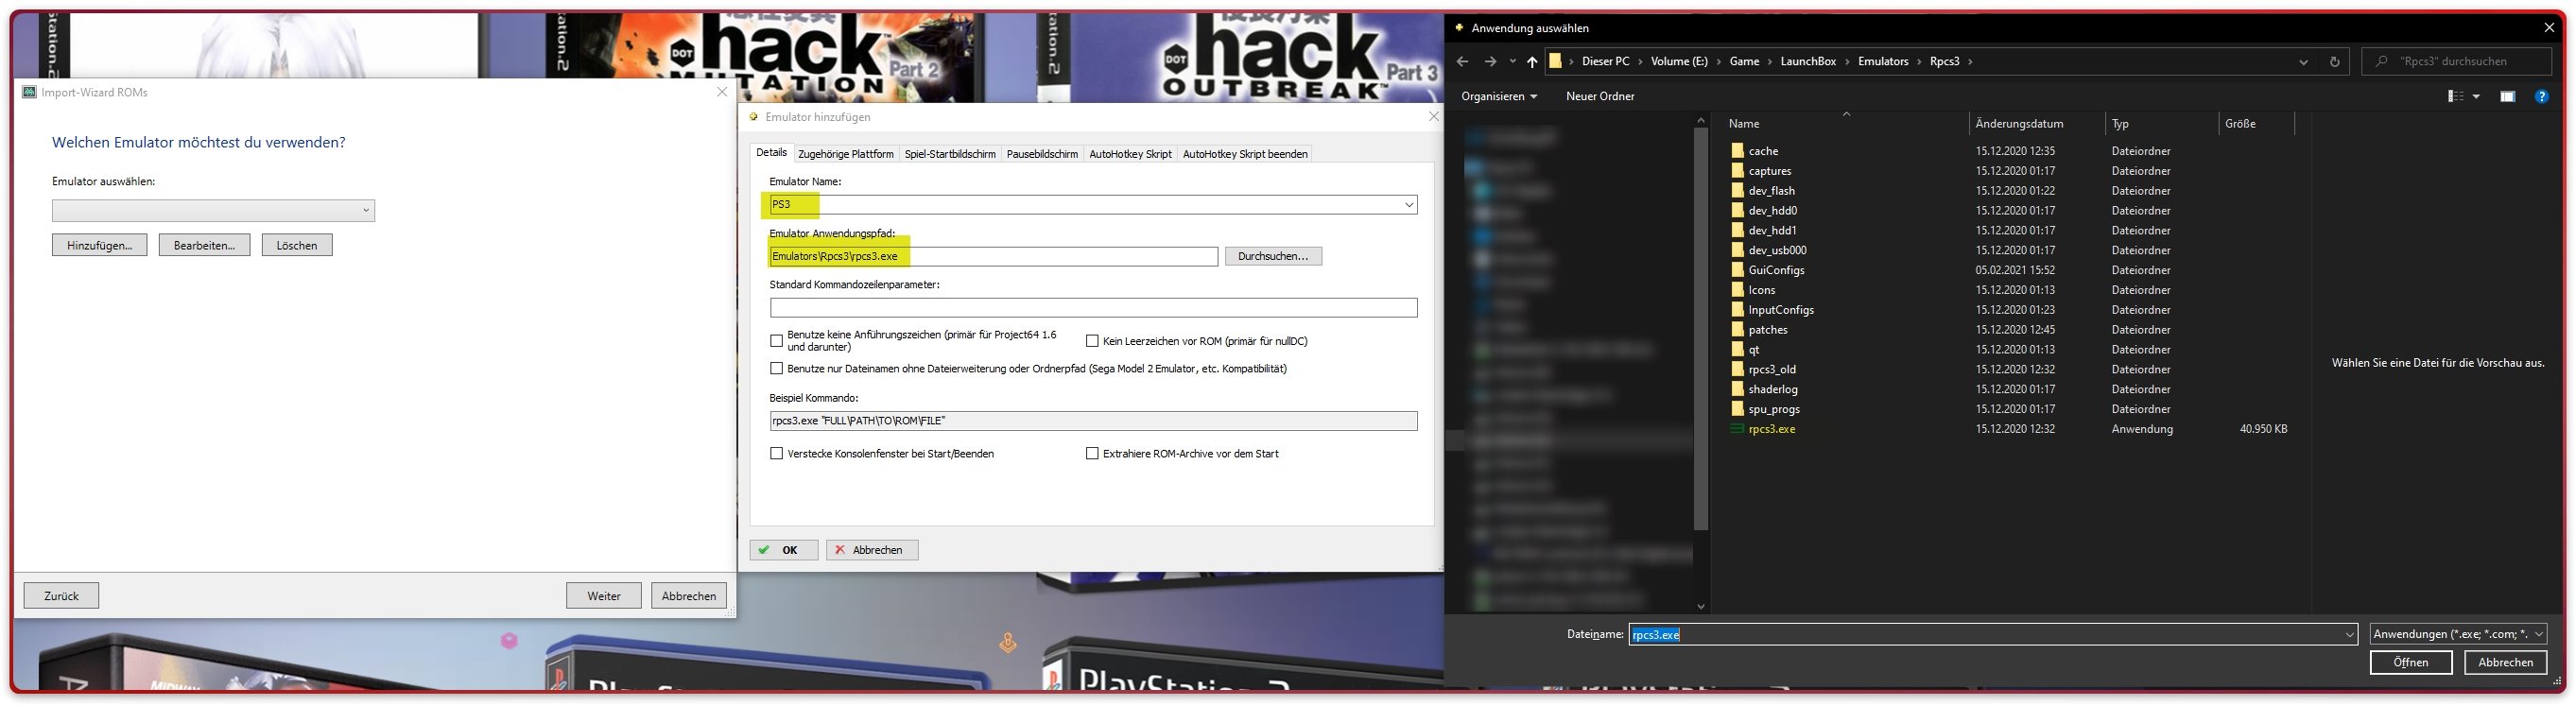Select the qt folder icon
2576x706 pixels.
[x=1738, y=350]
